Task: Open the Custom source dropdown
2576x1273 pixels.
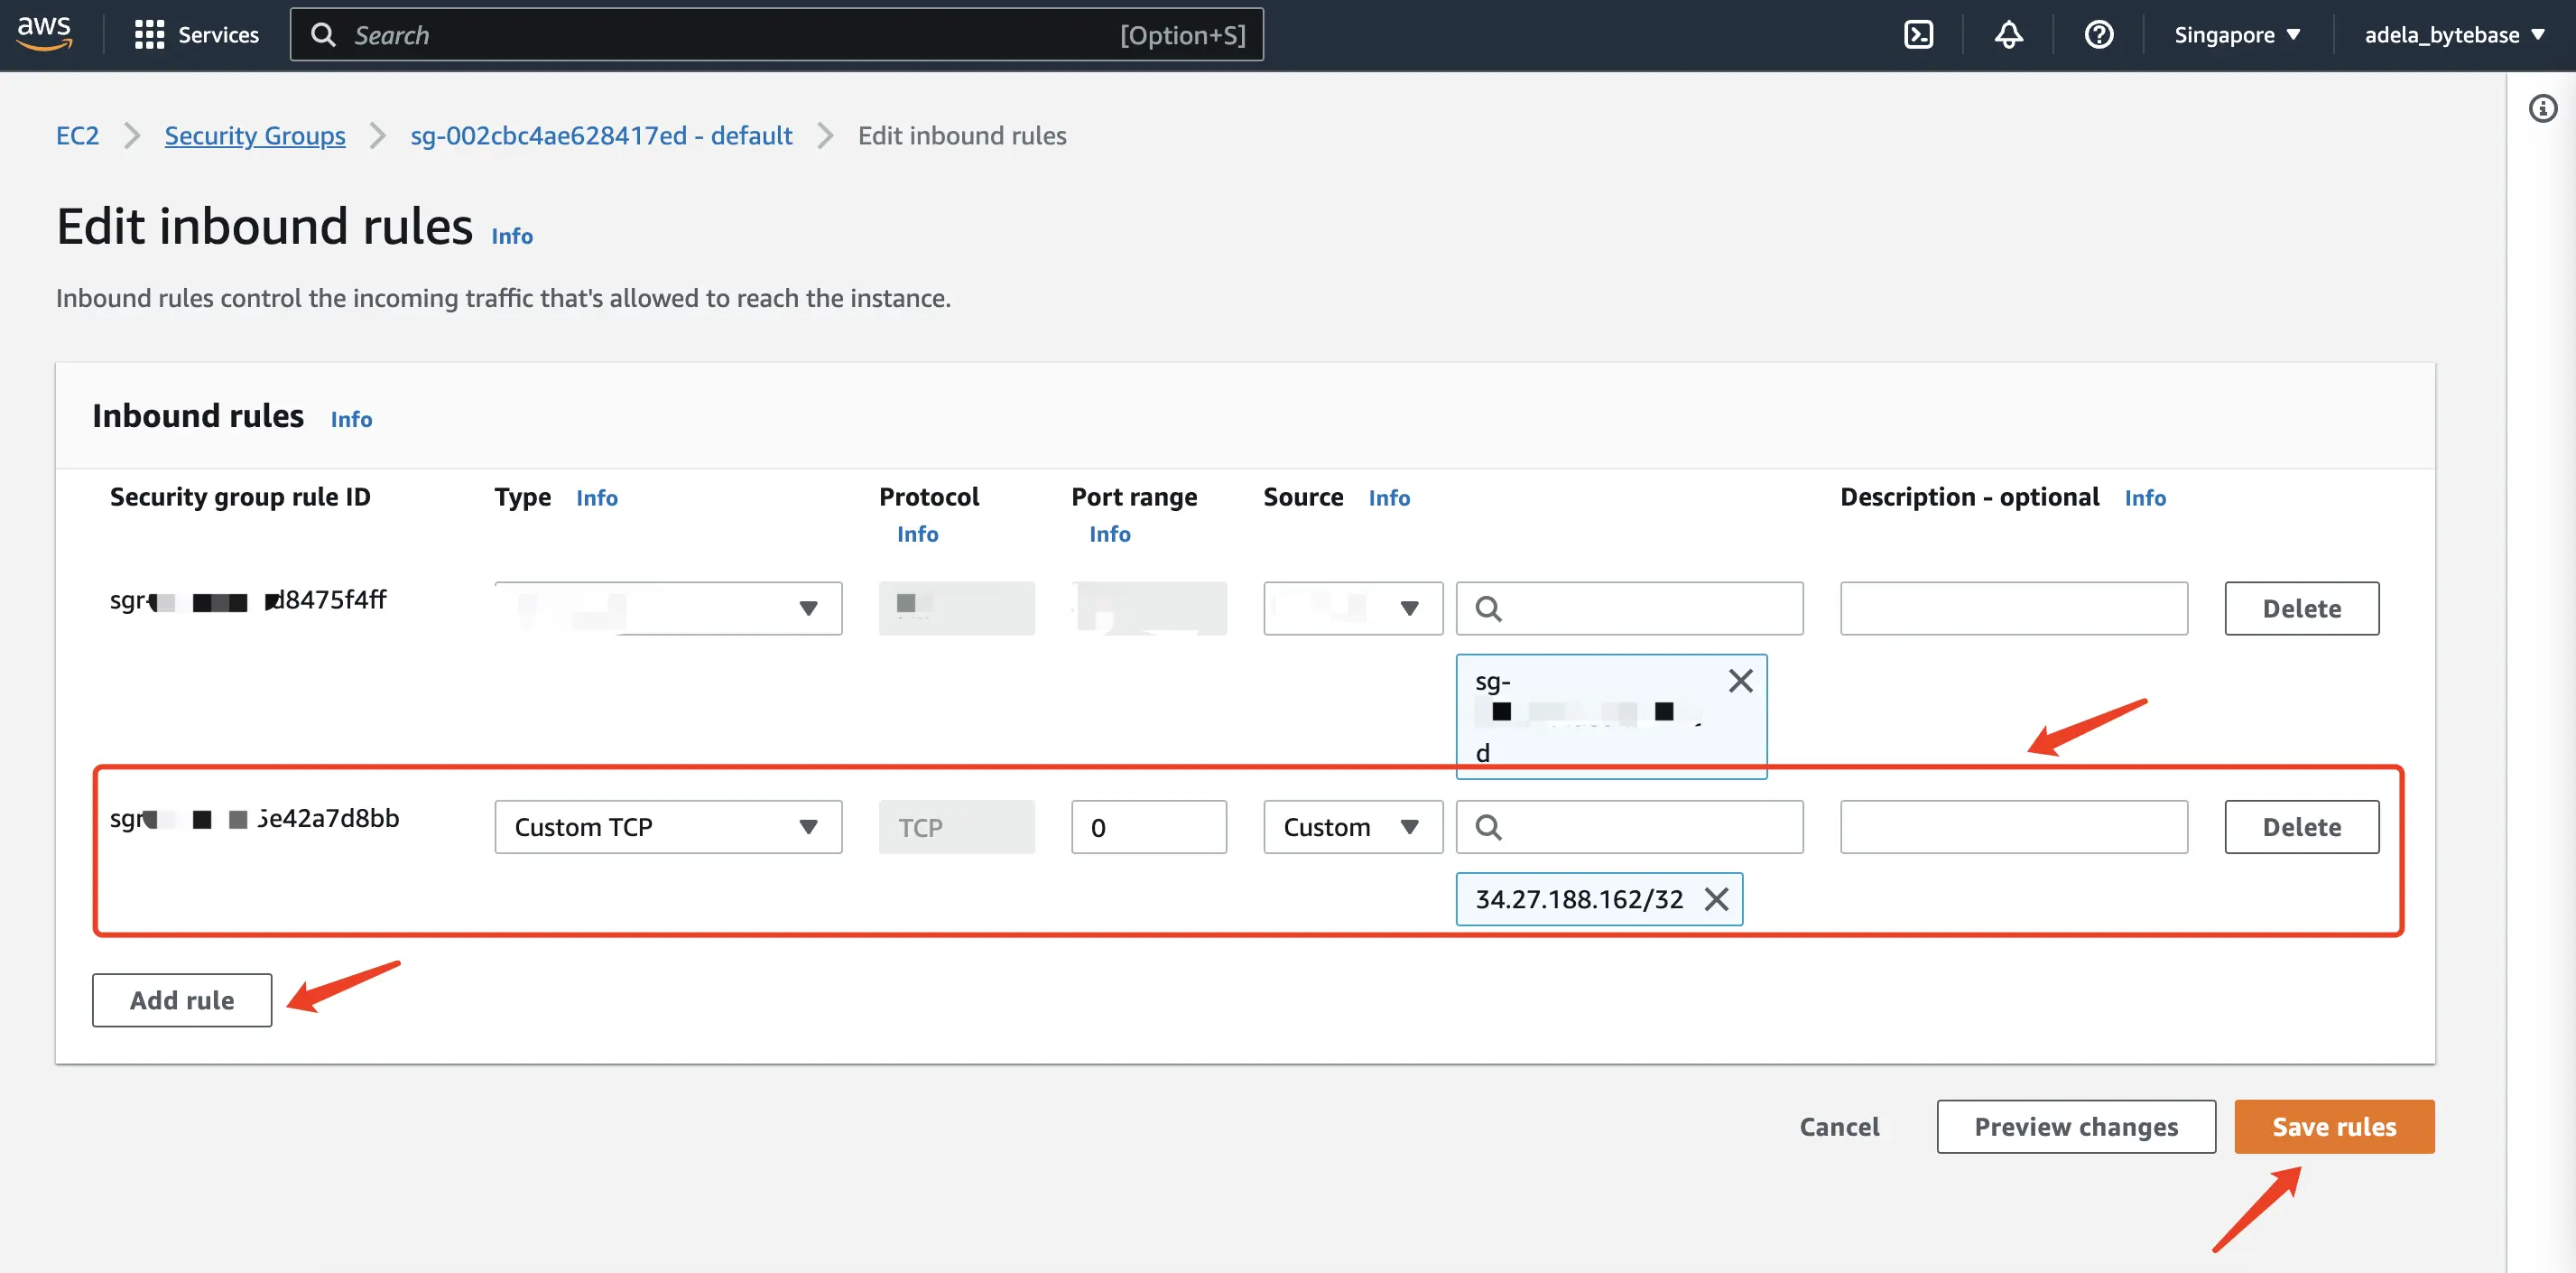Action: [x=1353, y=827]
